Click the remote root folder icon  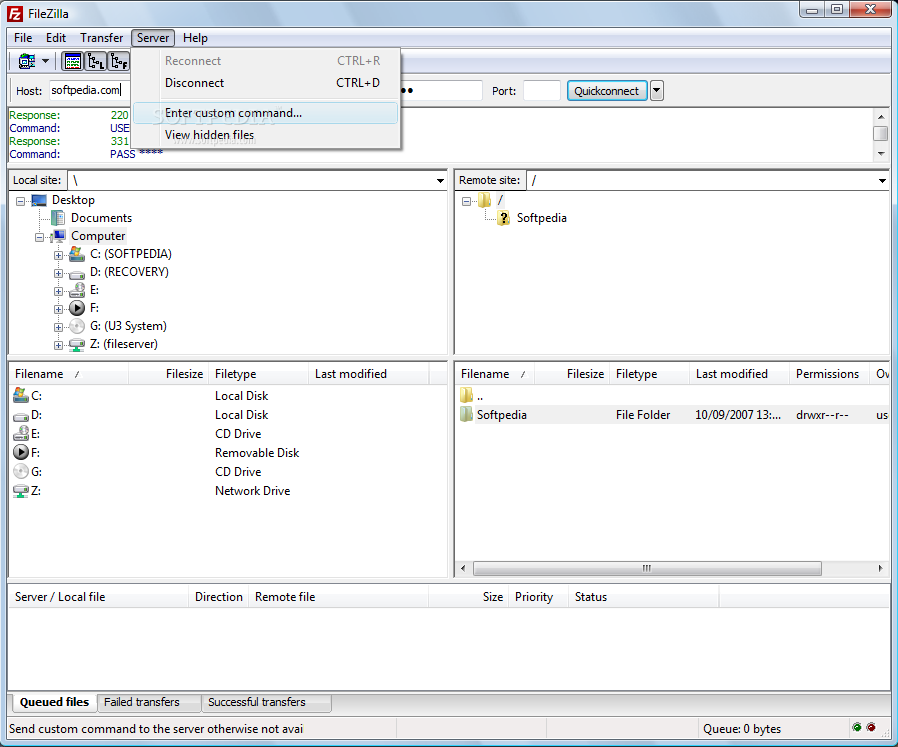tap(485, 200)
